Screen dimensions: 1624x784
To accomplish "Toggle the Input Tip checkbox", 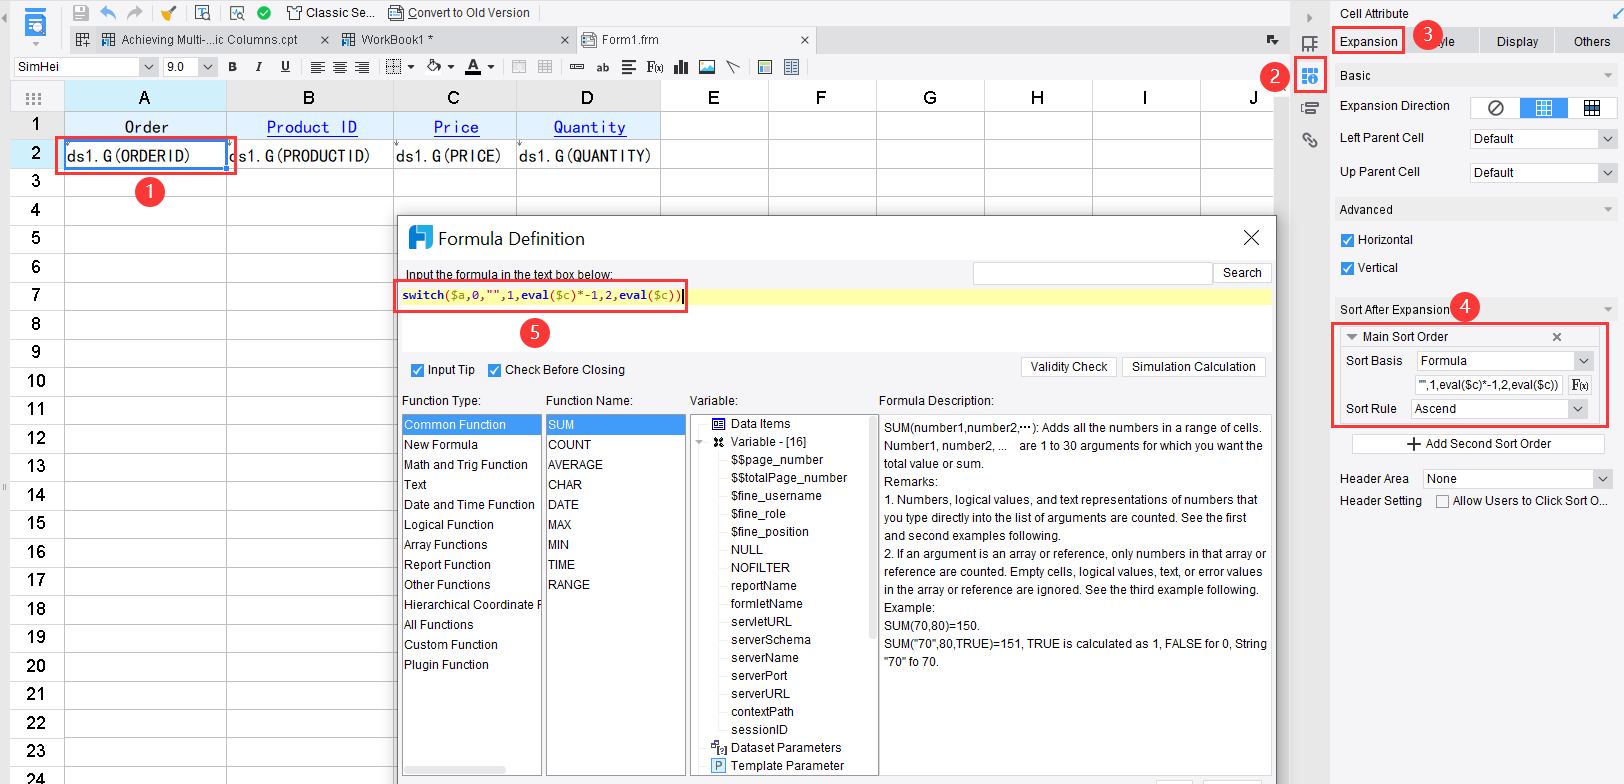I will (x=418, y=370).
